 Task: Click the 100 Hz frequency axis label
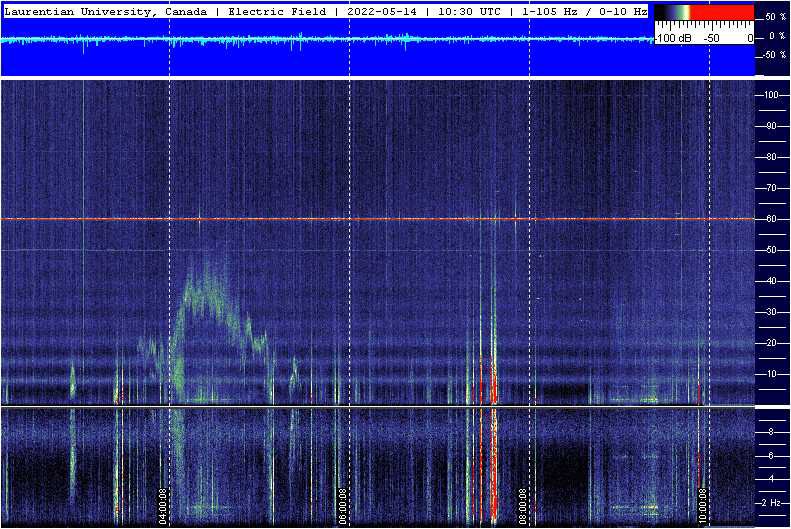pos(771,95)
